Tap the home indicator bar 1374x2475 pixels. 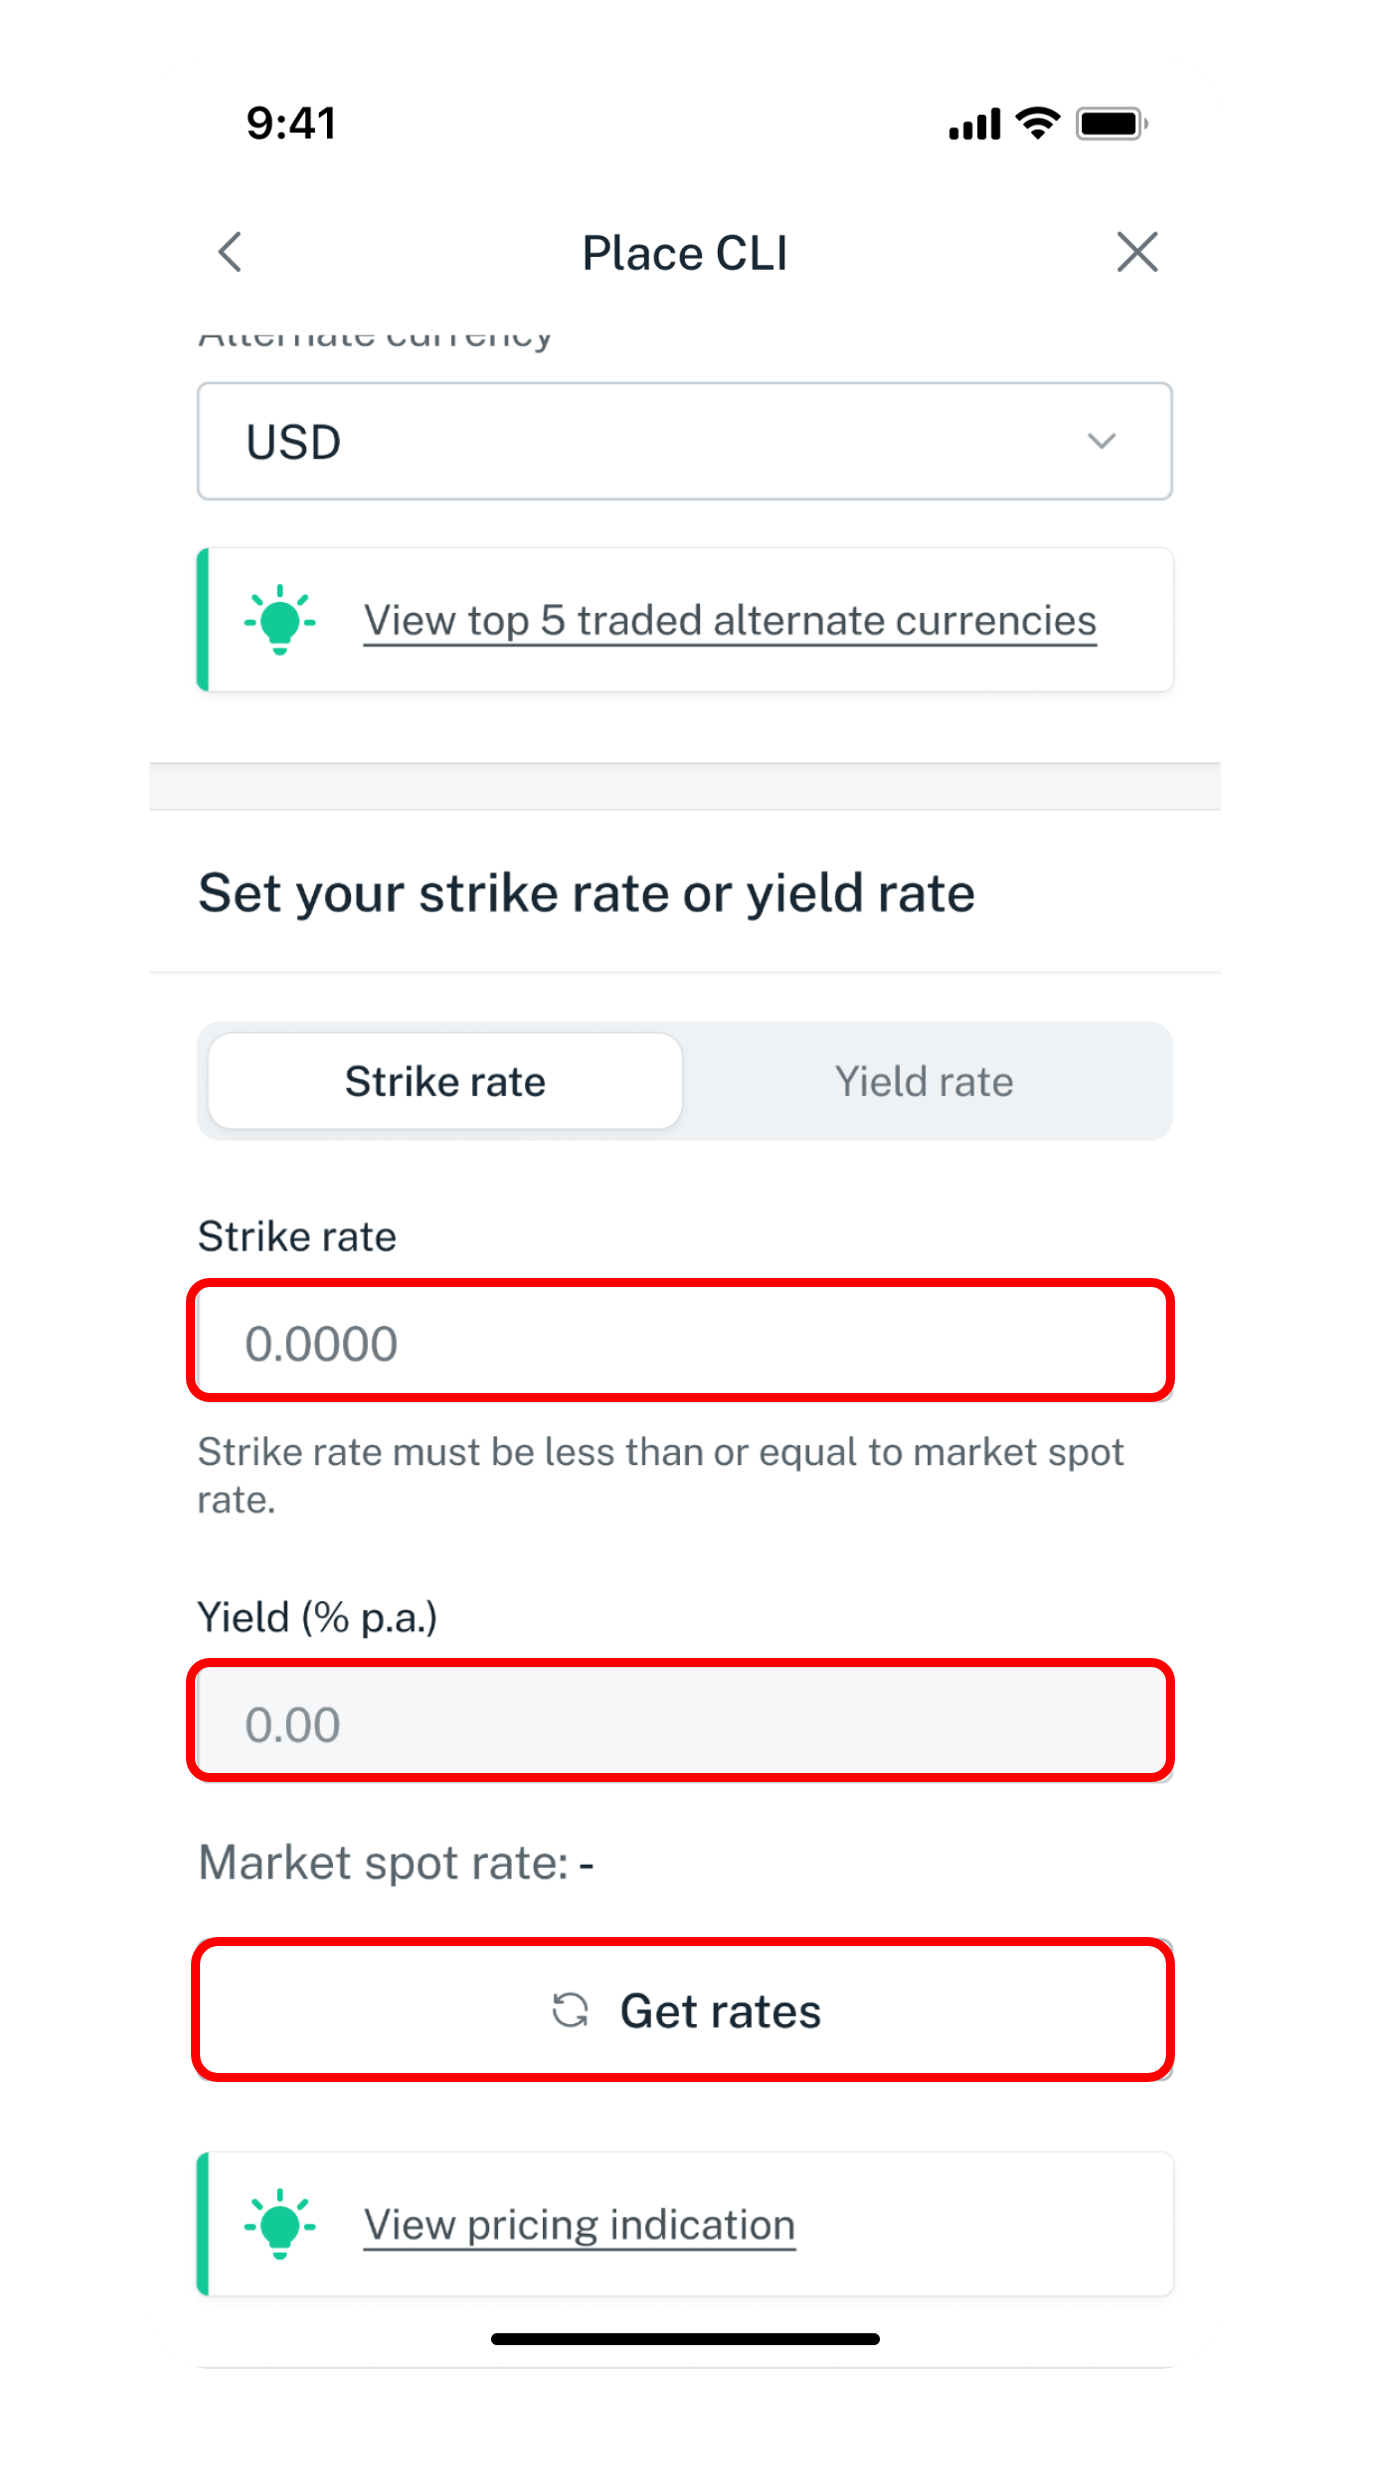coord(685,2339)
